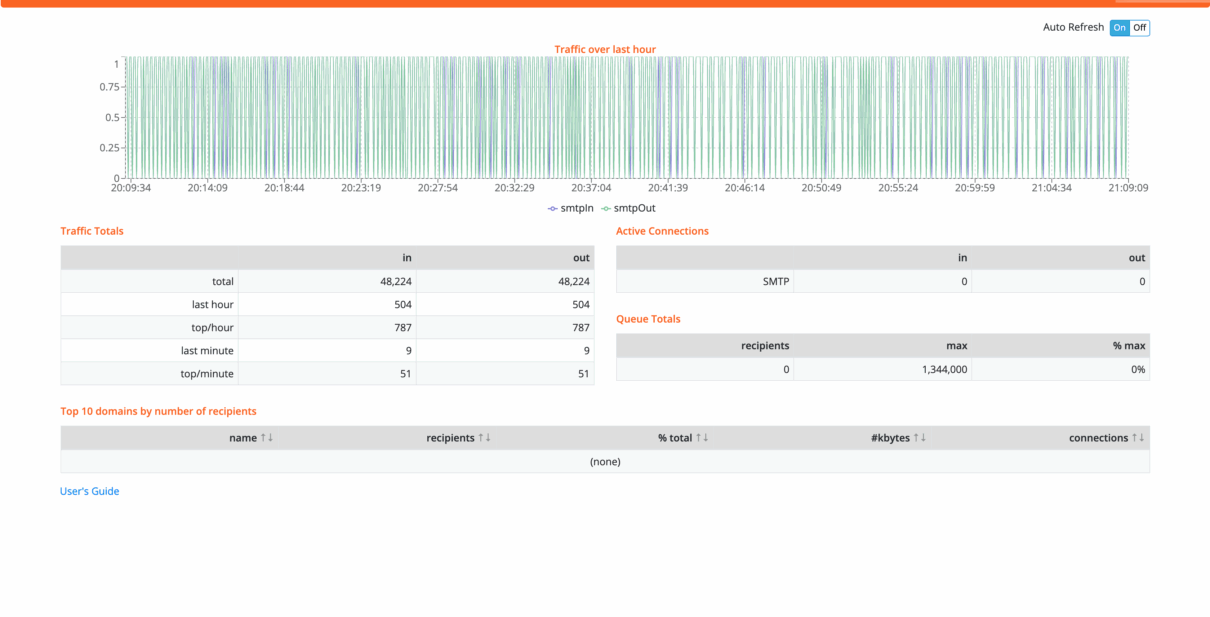Turn Auto Refresh Off
Image resolution: width=1210 pixels, height=617 pixels.
[1140, 28]
